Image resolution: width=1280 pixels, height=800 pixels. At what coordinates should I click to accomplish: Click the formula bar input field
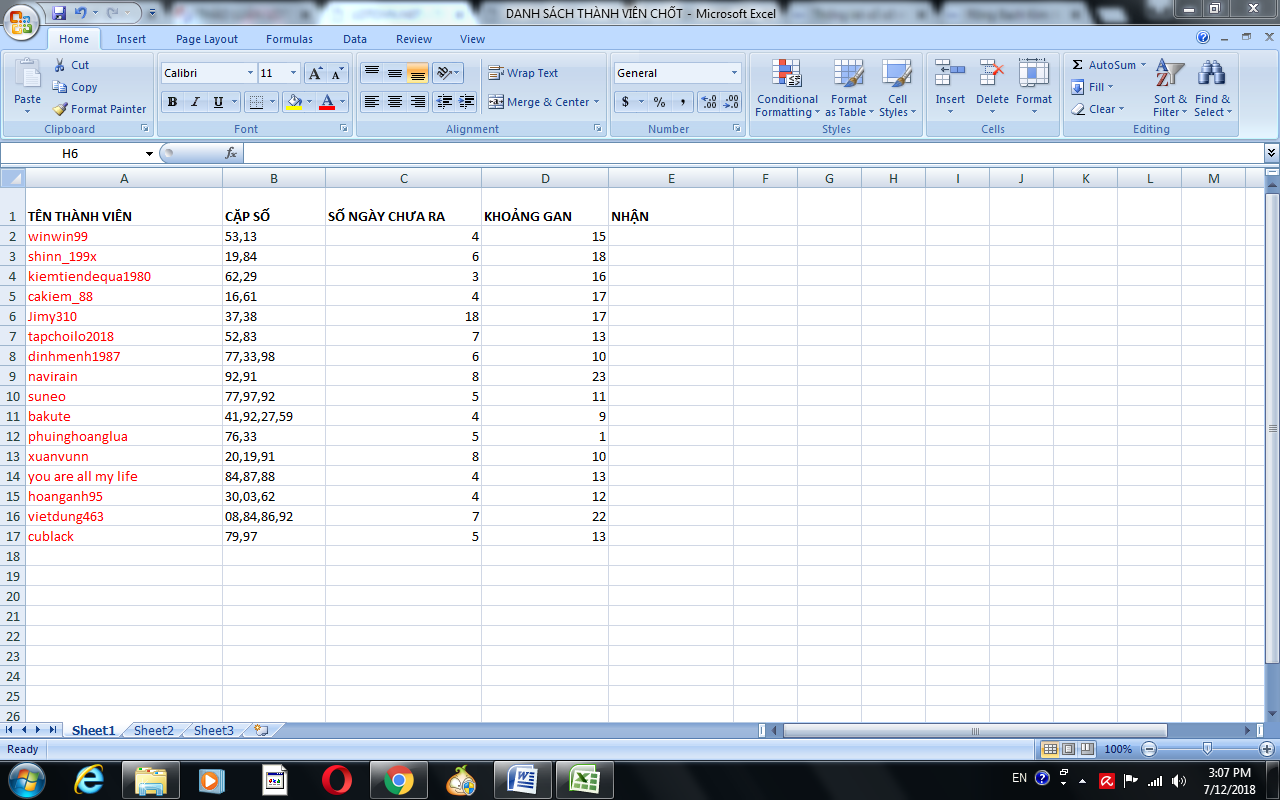pyautogui.click(x=753, y=154)
